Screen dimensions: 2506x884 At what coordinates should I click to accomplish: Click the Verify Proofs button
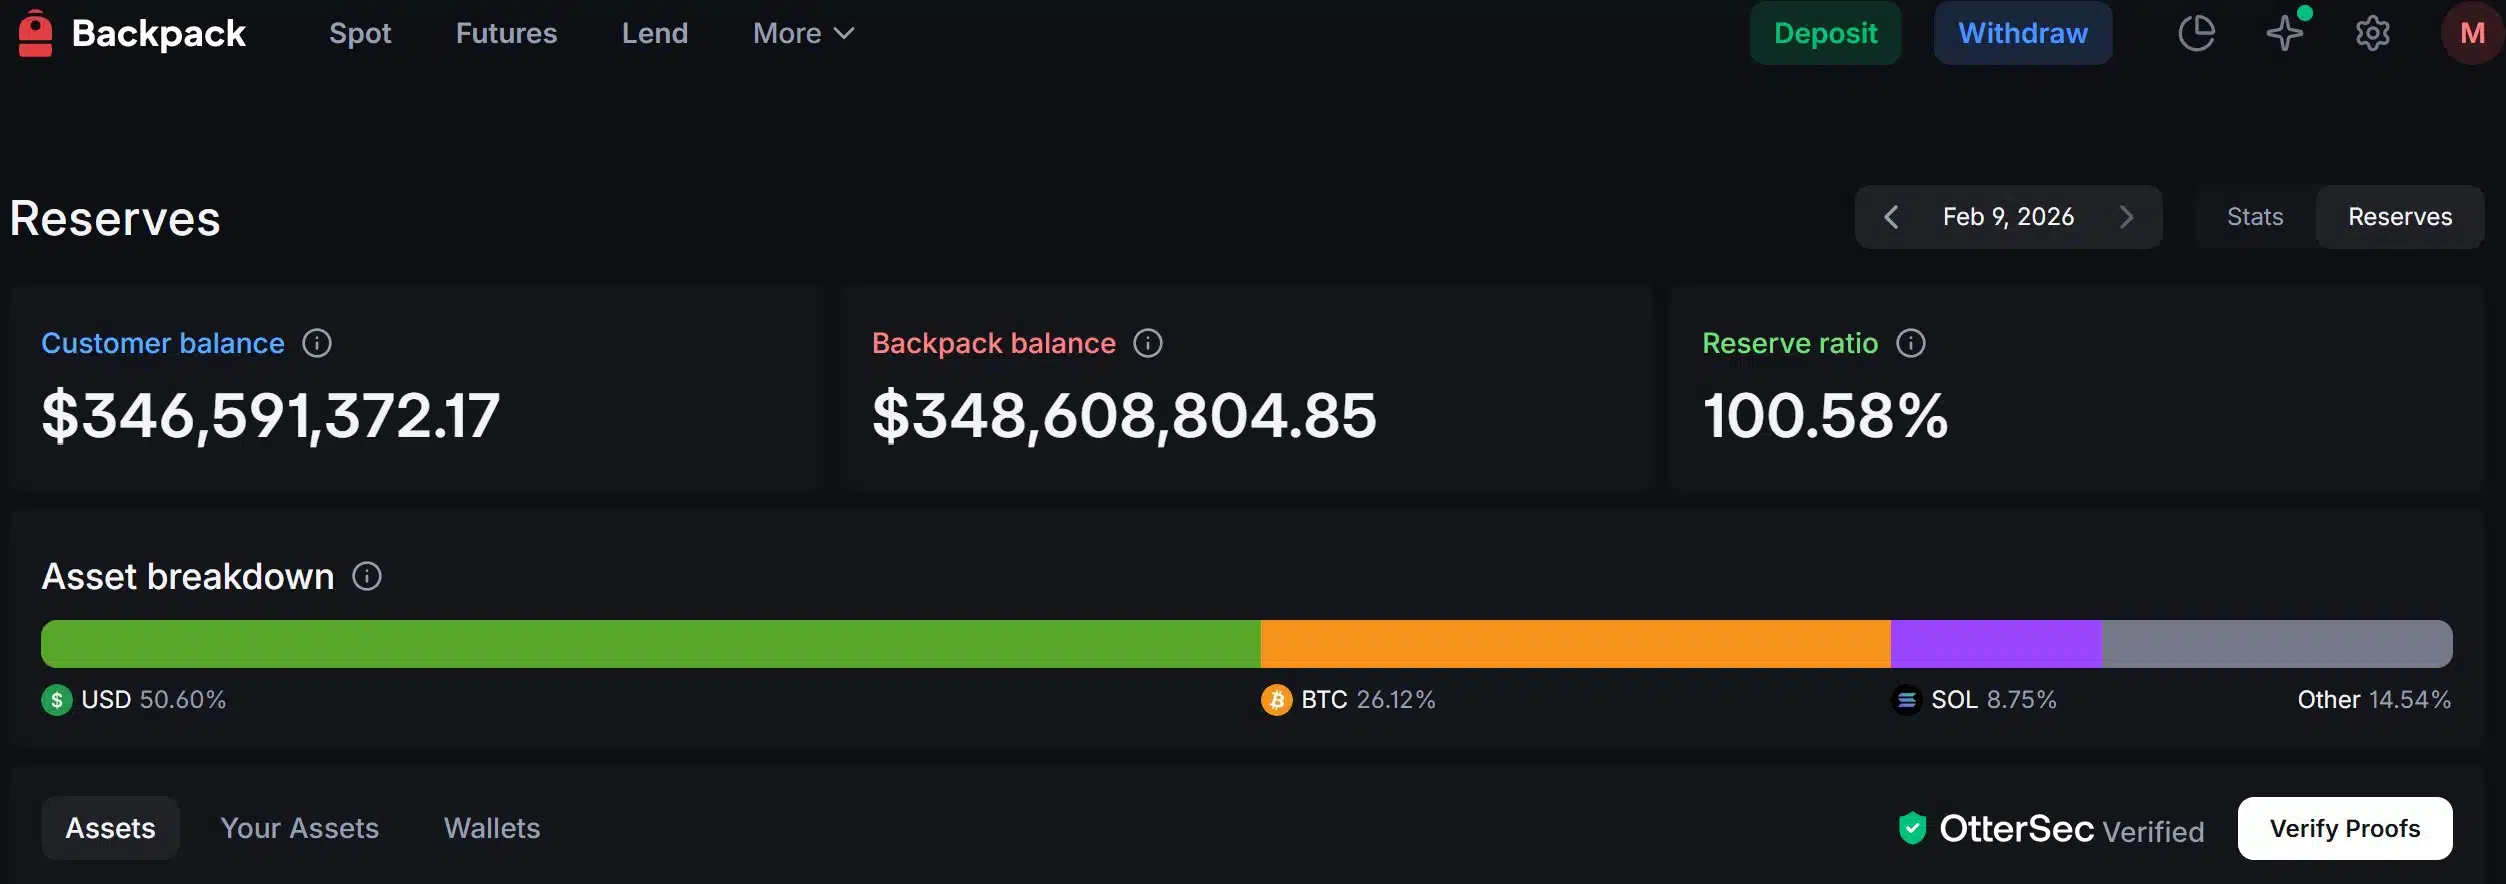pyautogui.click(x=2344, y=828)
